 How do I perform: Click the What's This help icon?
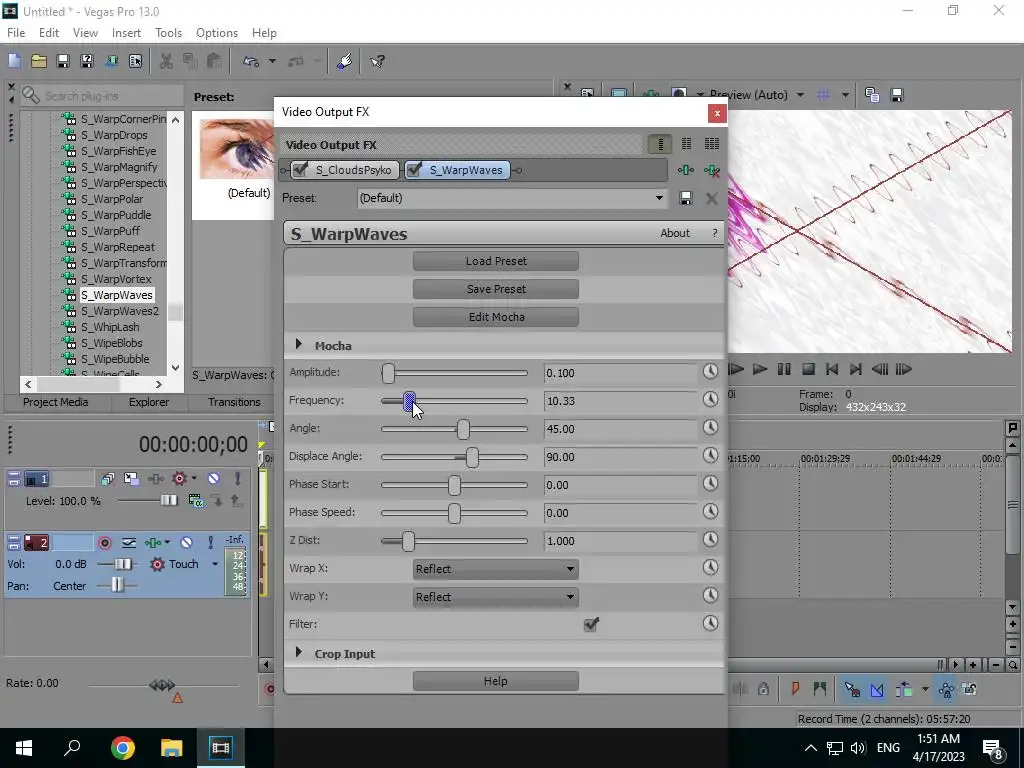(x=377, y=61)
